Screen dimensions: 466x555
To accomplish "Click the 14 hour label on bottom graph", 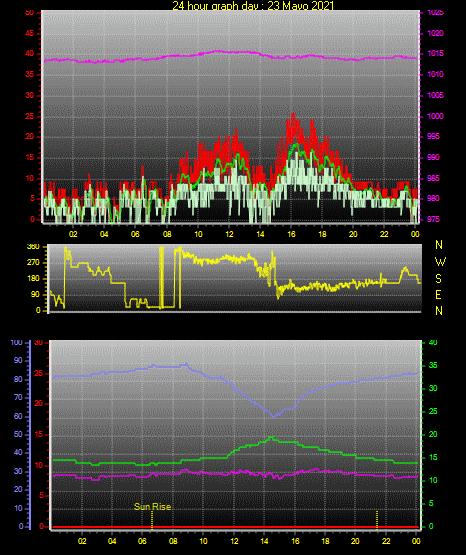I will click(264, 541).
